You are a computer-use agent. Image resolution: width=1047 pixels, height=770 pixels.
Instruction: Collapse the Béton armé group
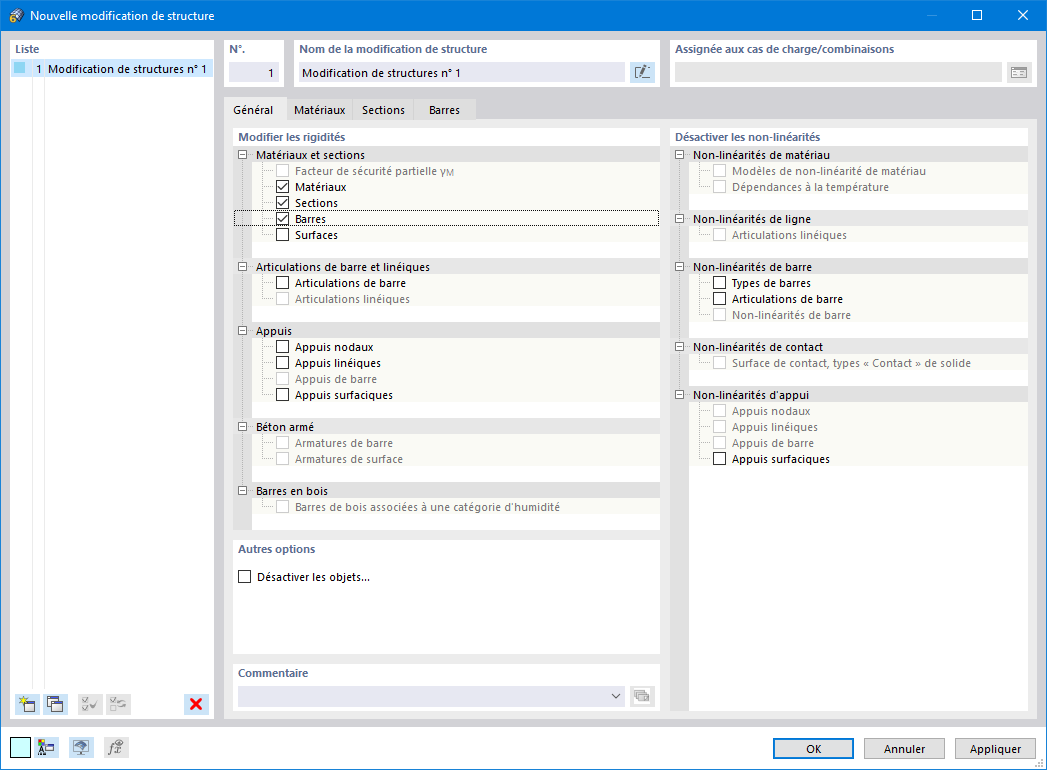click(x=242, y=427)
